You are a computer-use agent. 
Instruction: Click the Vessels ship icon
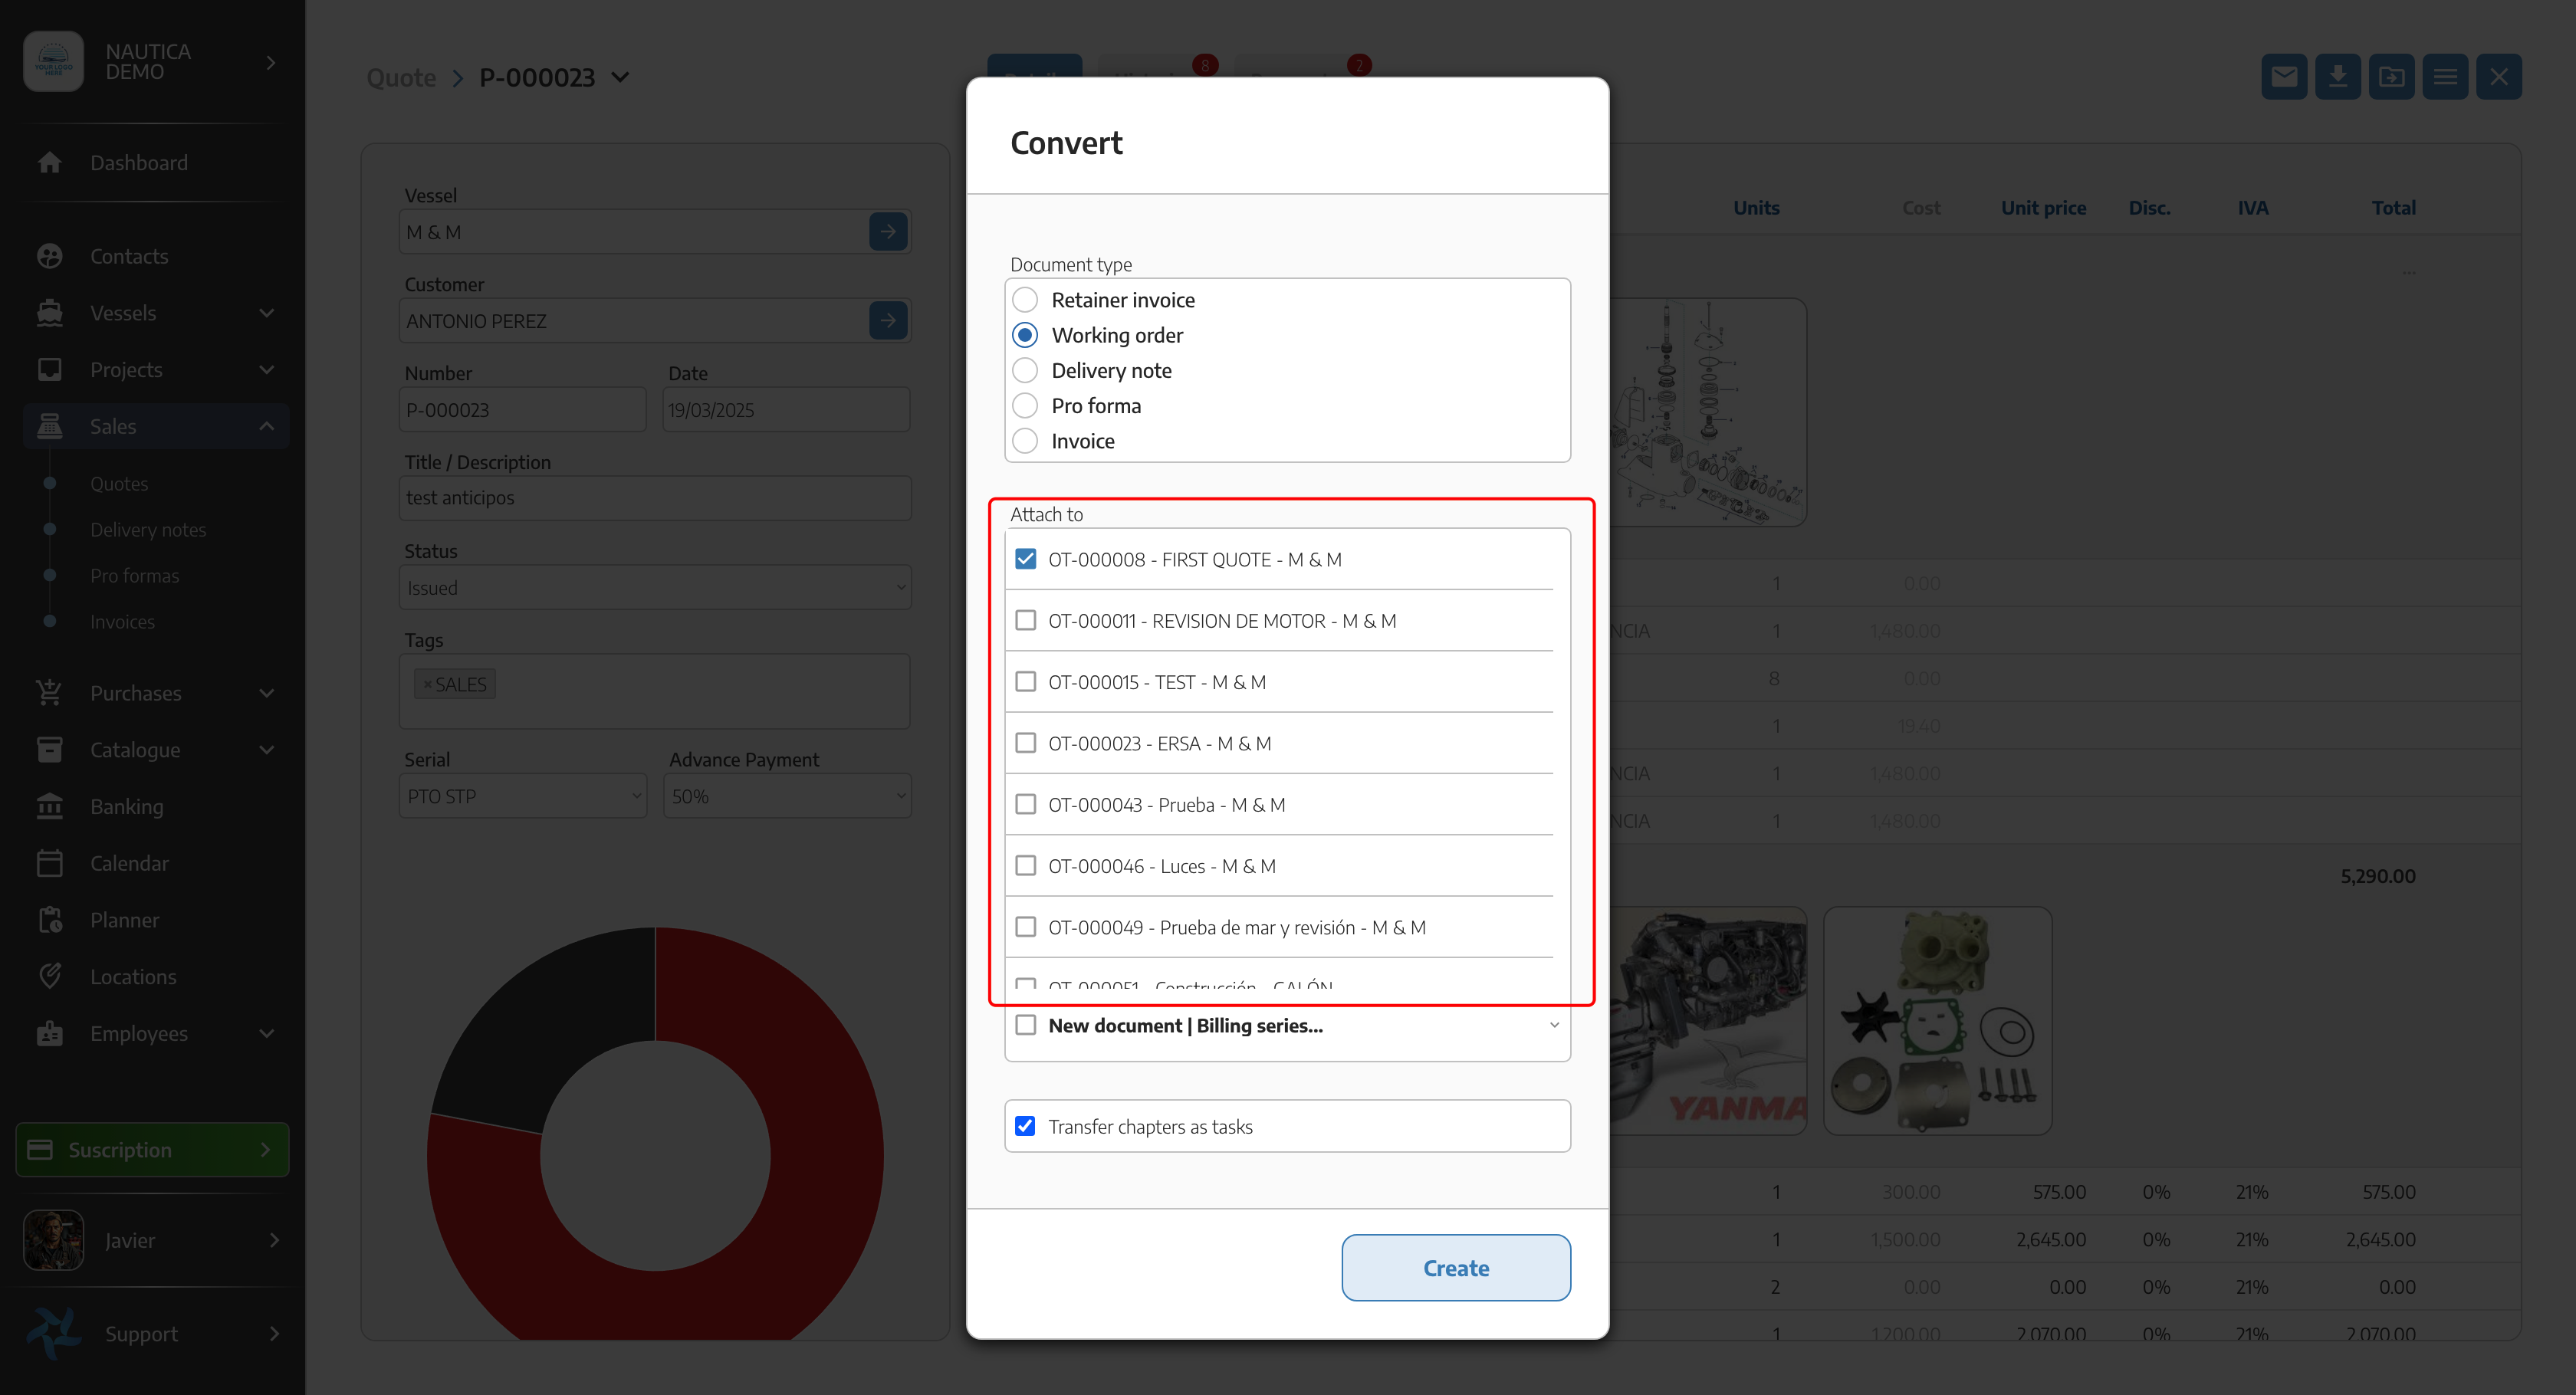(49, 313)
